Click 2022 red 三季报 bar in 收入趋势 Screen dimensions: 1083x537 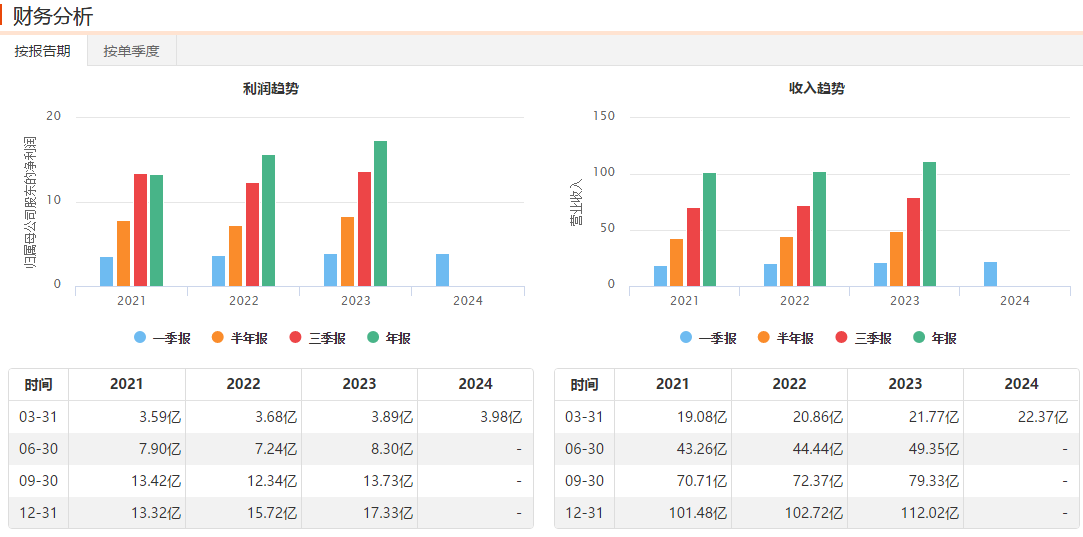click(803, 246)
